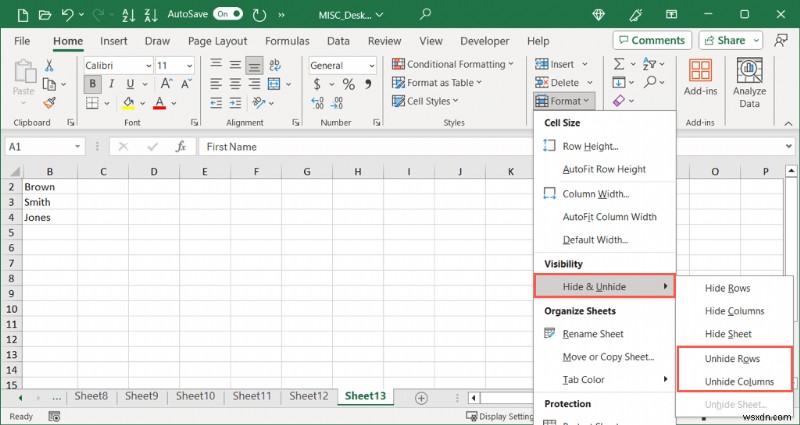Screen dimensions: 800x425
Task: Sort A to Z ascending
Action: tap(129, 15)
